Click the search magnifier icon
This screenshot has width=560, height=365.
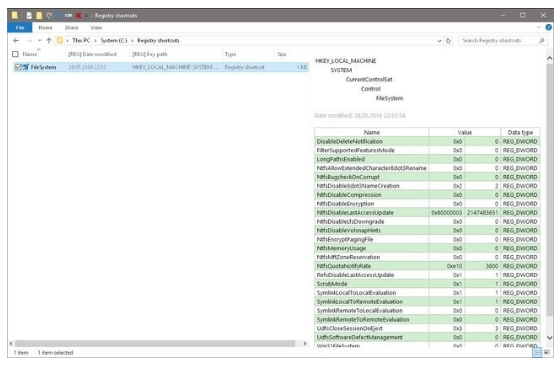pyautogui.click(x=542, y=41)
